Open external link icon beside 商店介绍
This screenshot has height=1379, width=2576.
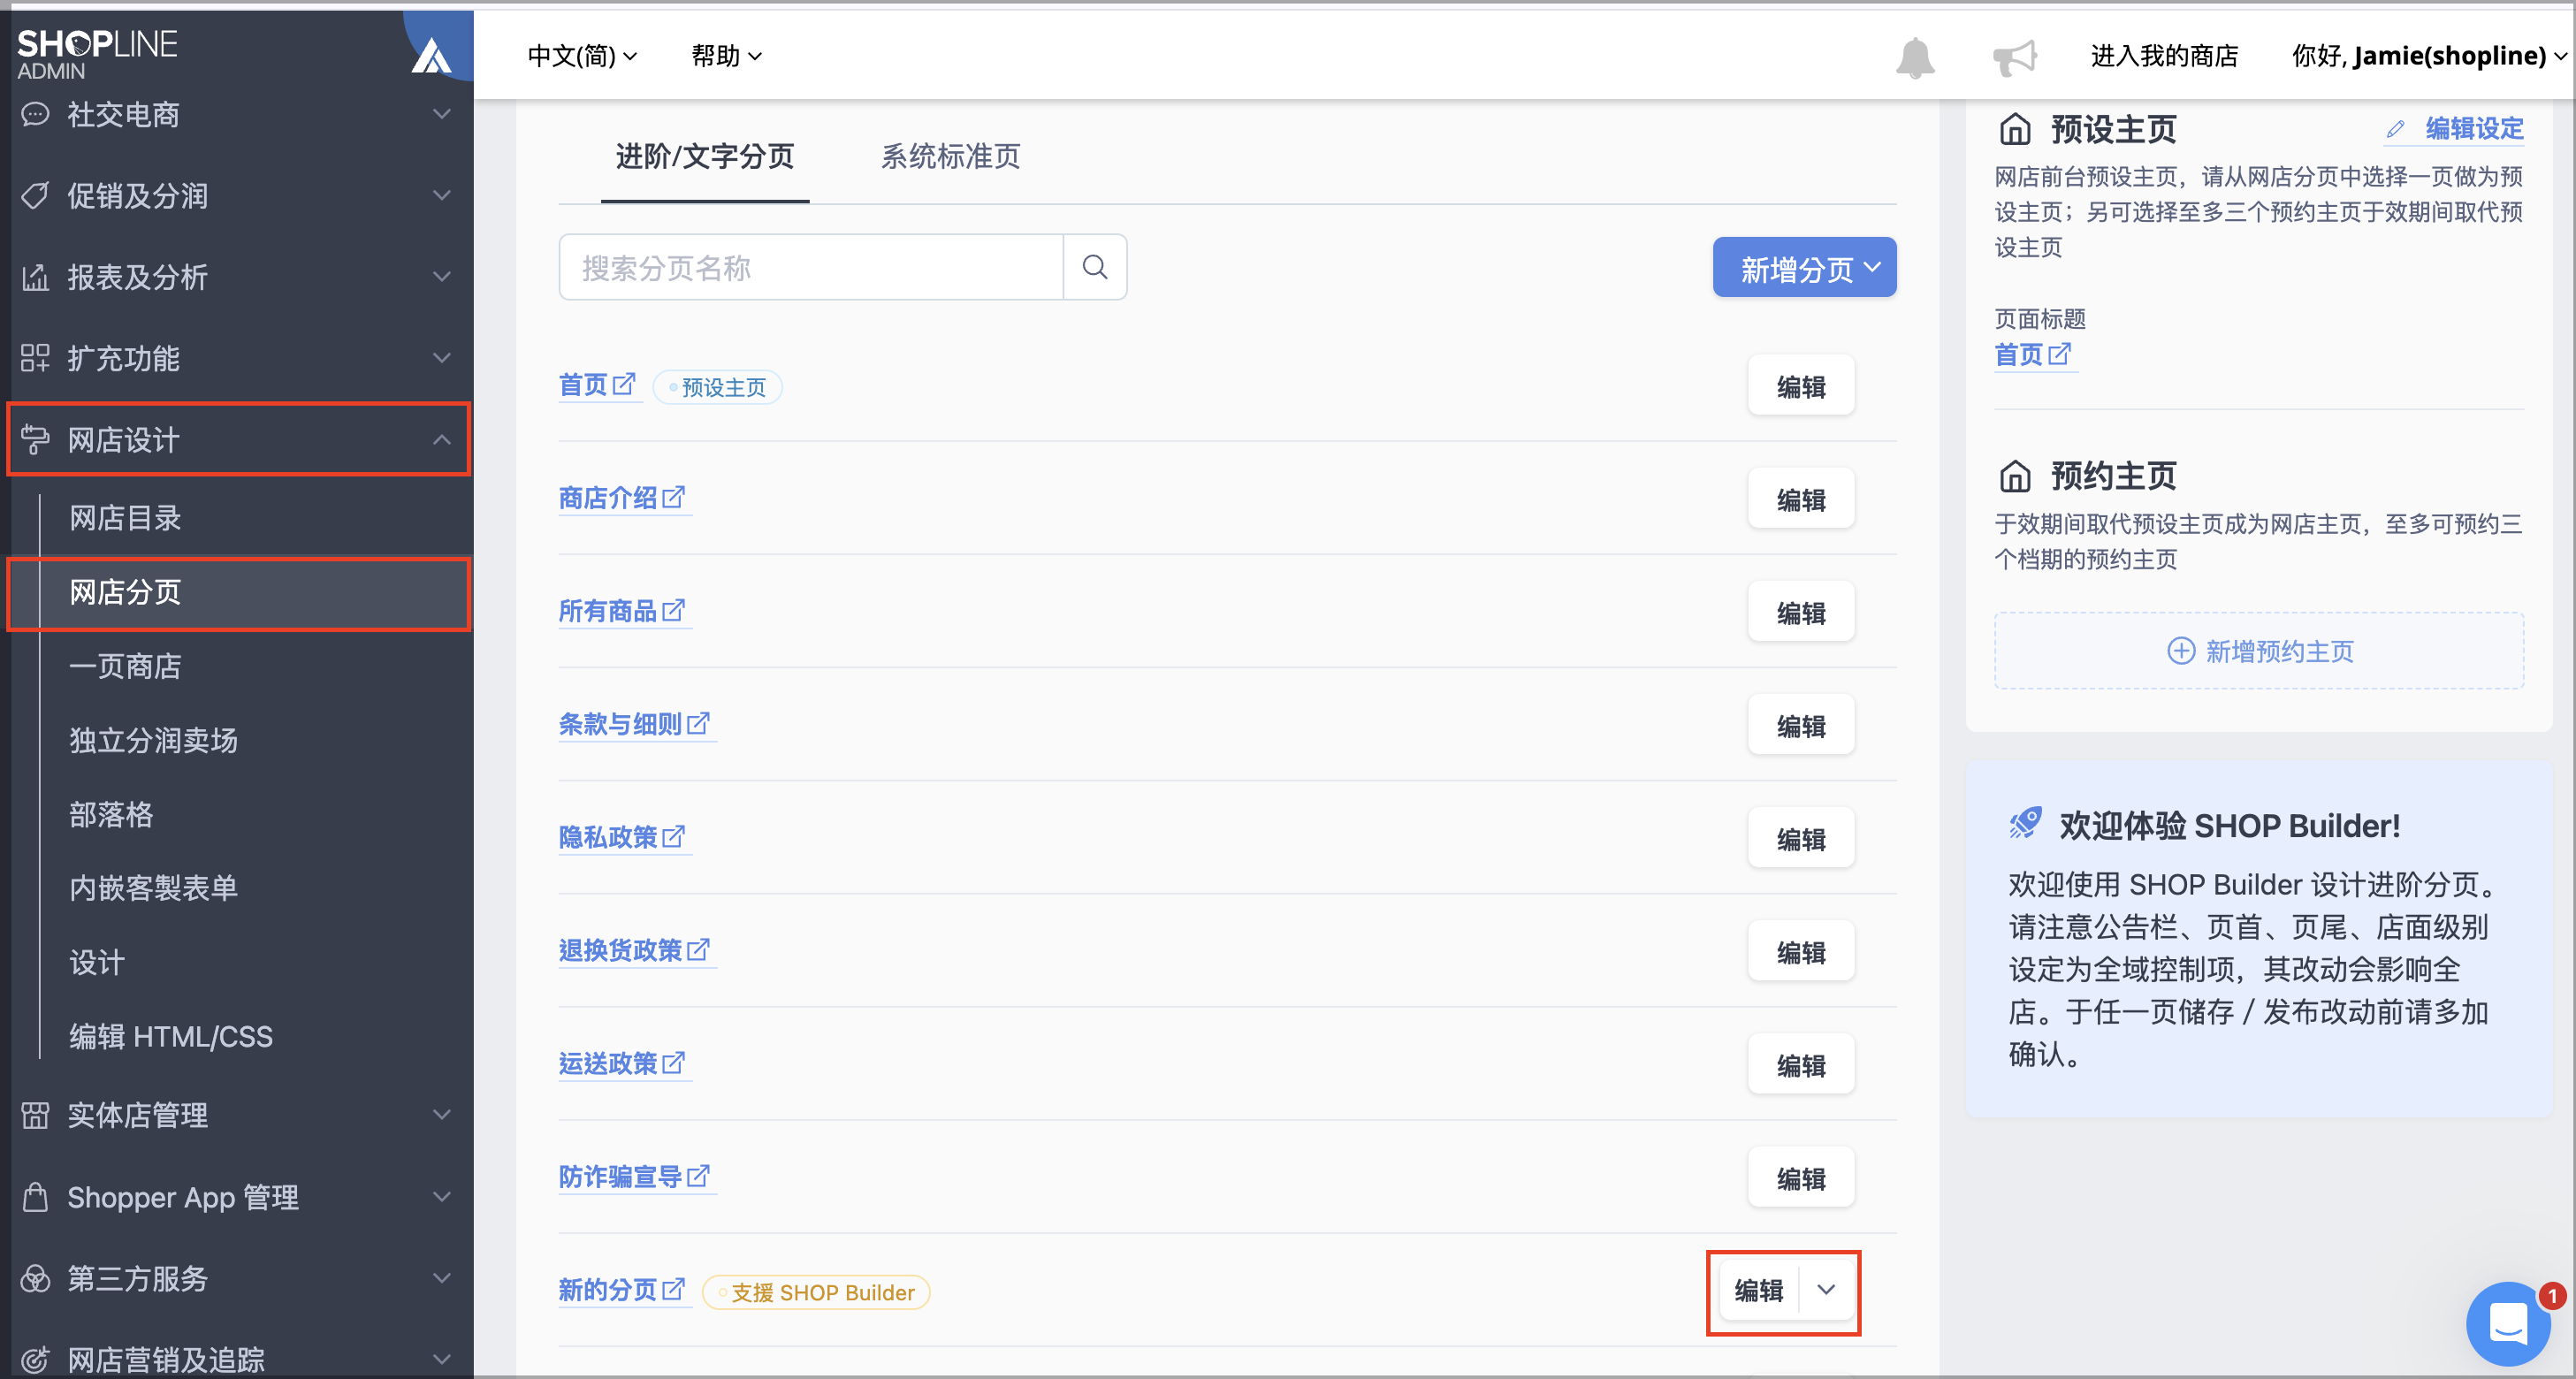674,496
